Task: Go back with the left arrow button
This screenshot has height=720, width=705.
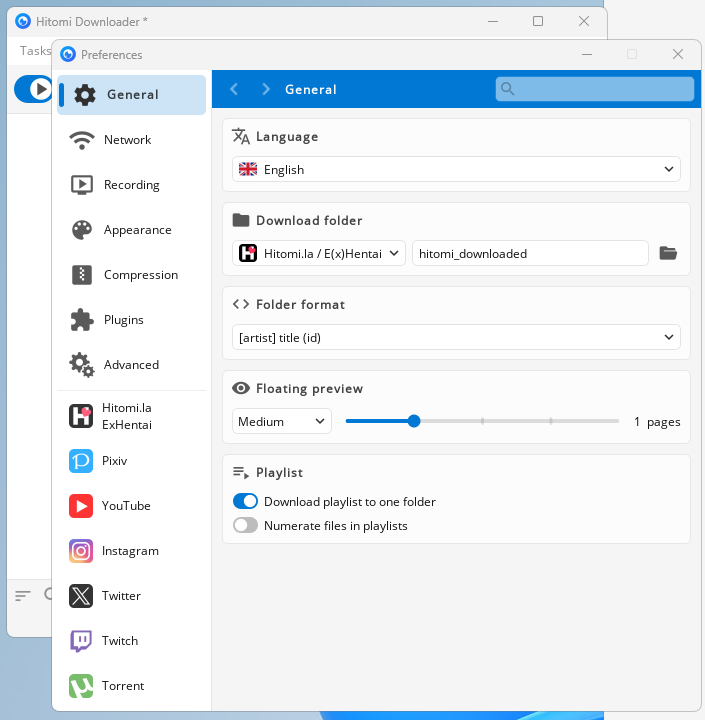Action: 234,89
